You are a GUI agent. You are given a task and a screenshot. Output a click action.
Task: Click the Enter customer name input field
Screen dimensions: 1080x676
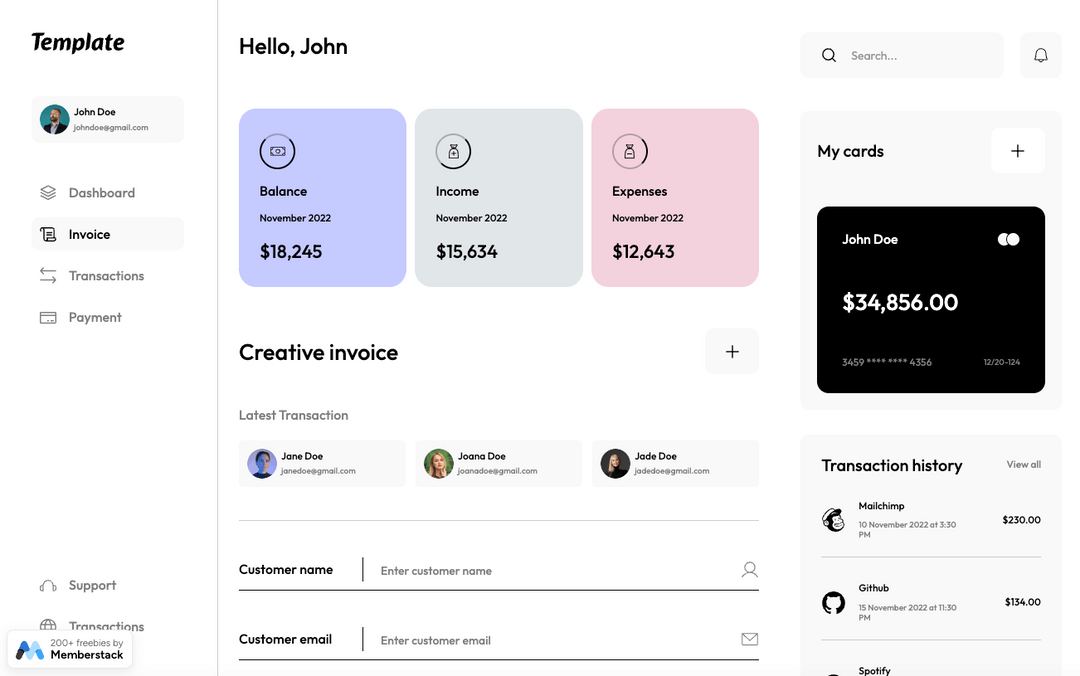point(500,570)
